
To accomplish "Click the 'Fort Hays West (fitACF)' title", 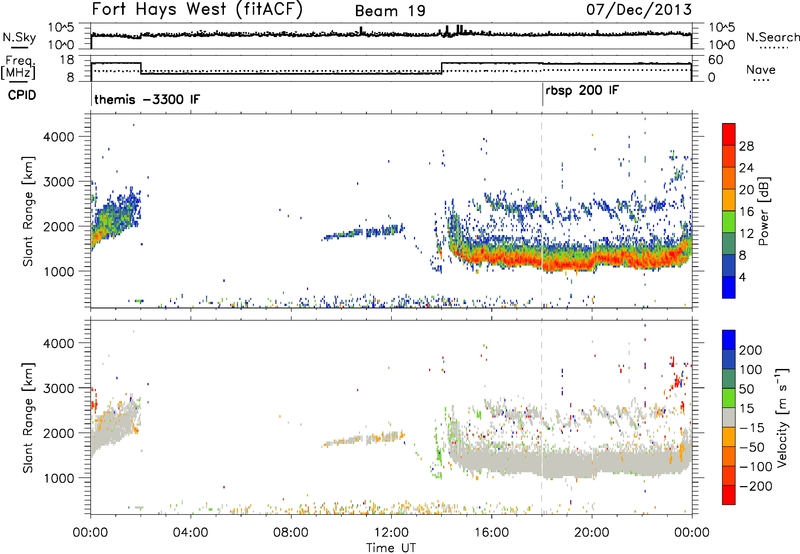I will click(x=197, y=10).
